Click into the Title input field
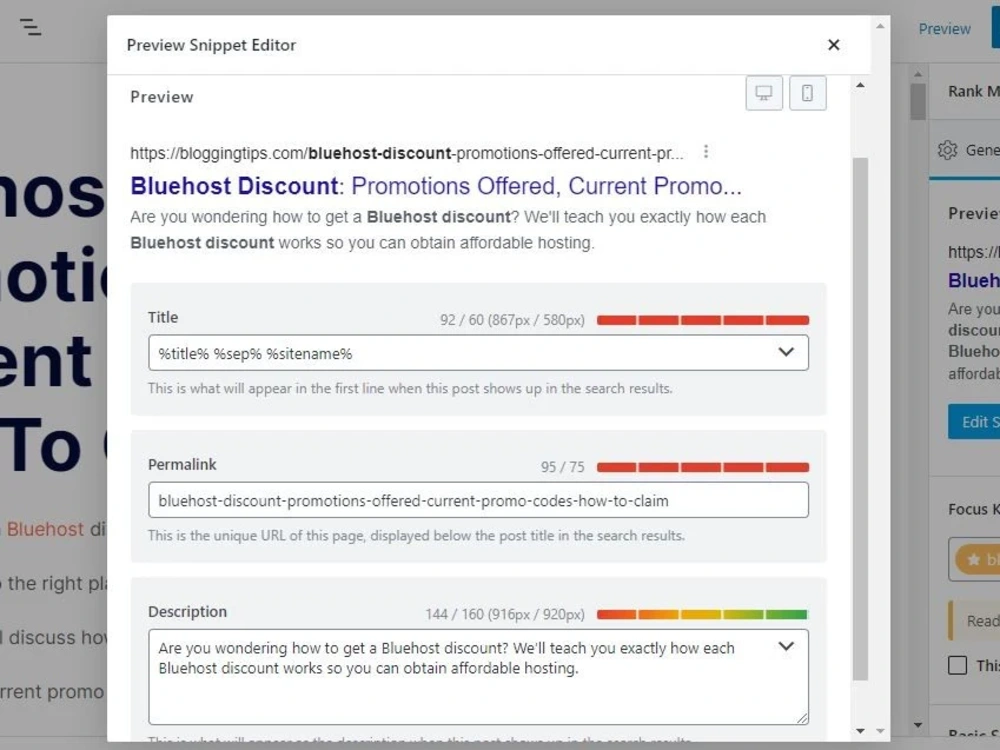Screen dimensions: 1000x750 click(478, 353)
